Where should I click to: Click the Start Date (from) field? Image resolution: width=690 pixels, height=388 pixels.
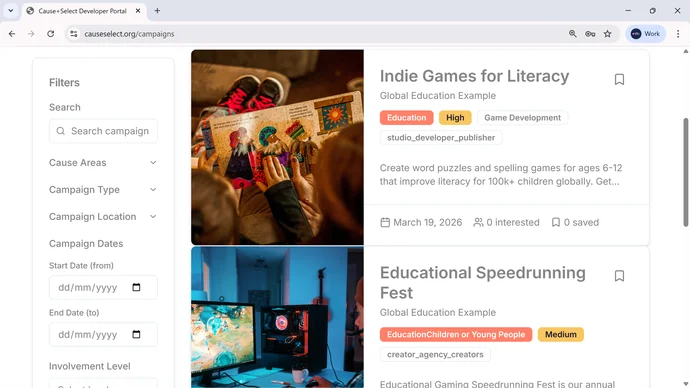103,287
